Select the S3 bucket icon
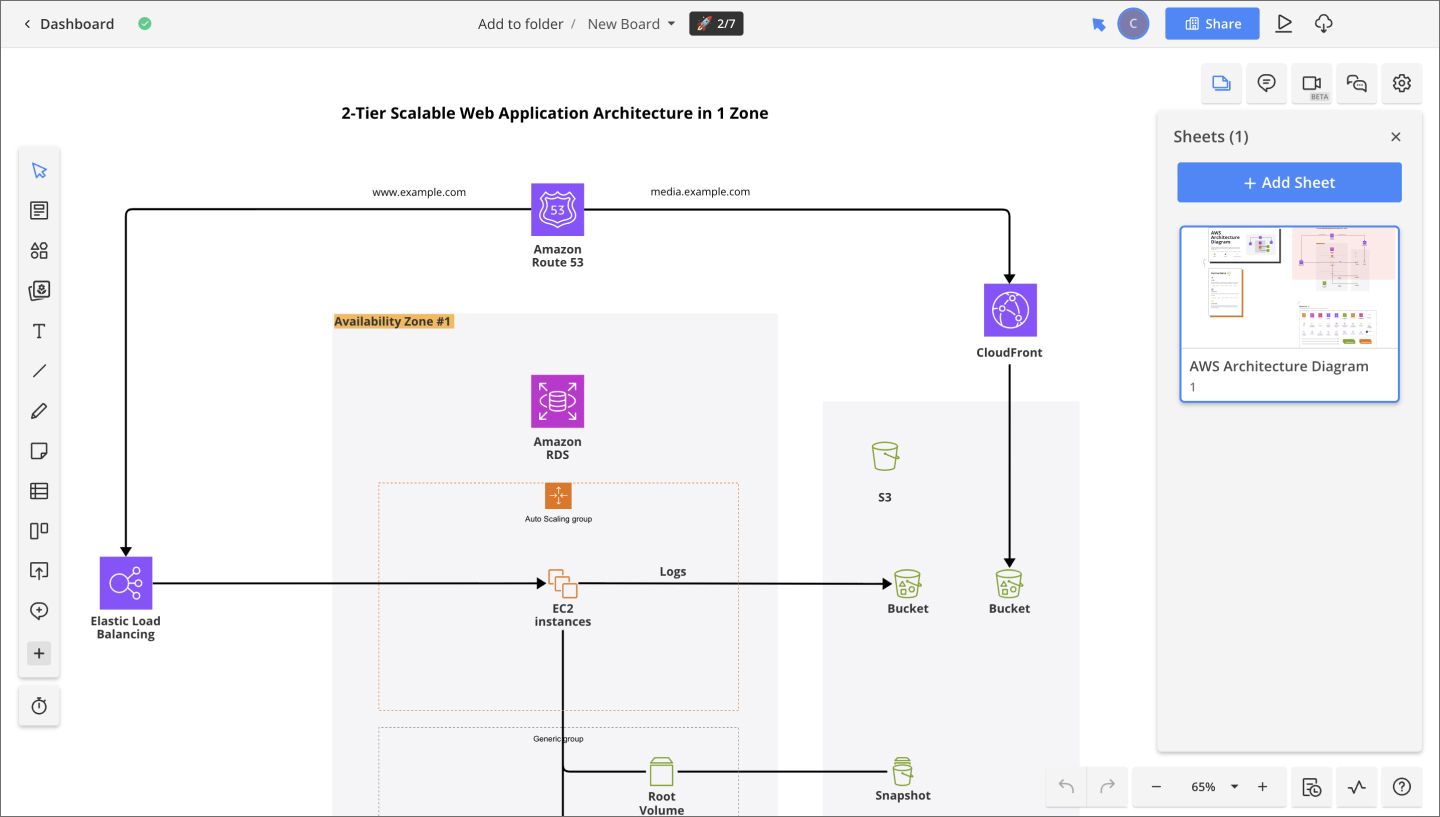Viewport: 1440px width, 817px height. point(885,457)
